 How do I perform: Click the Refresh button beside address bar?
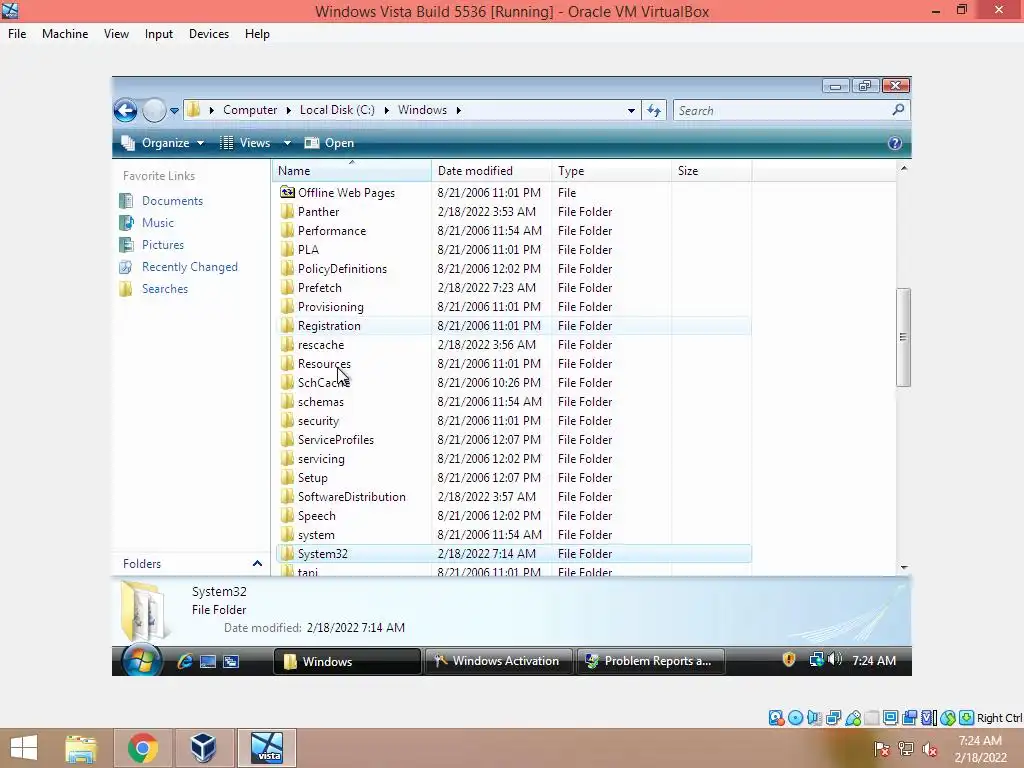tap(654, 110)
